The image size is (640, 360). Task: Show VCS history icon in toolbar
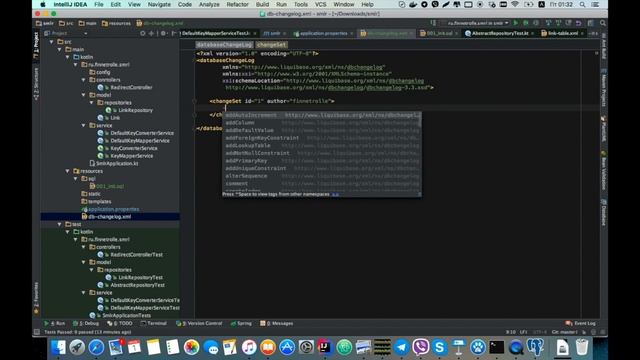(x=569, y=23)
